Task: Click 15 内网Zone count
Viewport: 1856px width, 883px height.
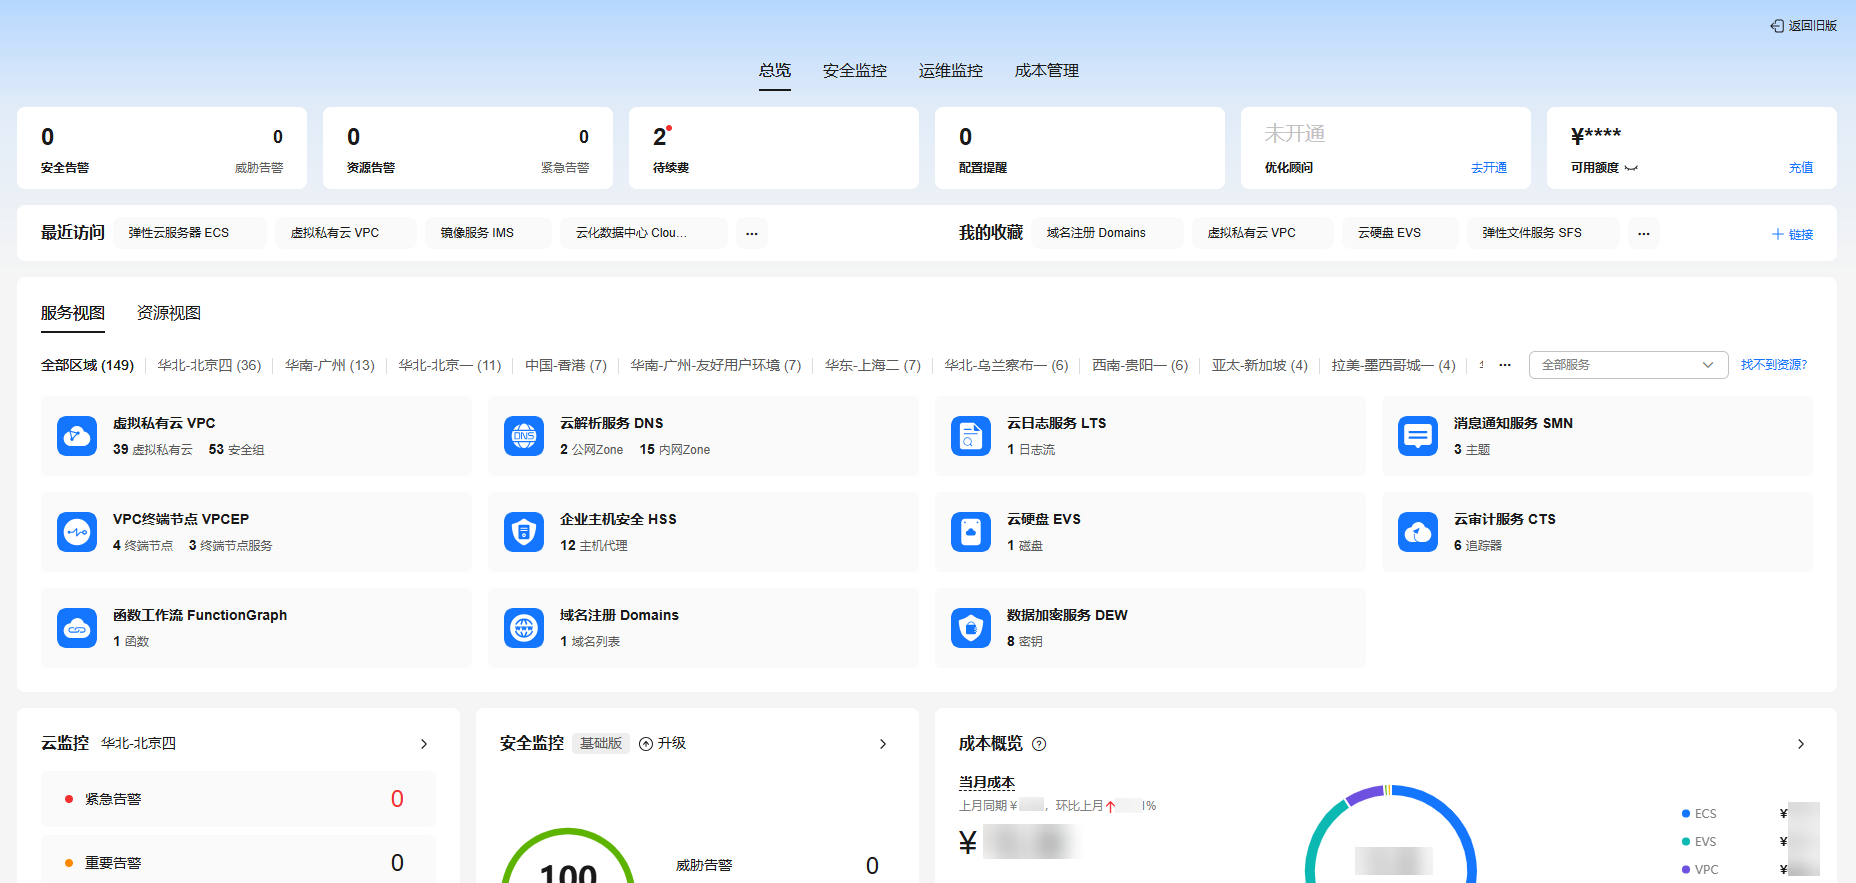Action: (x=675, y=450)
